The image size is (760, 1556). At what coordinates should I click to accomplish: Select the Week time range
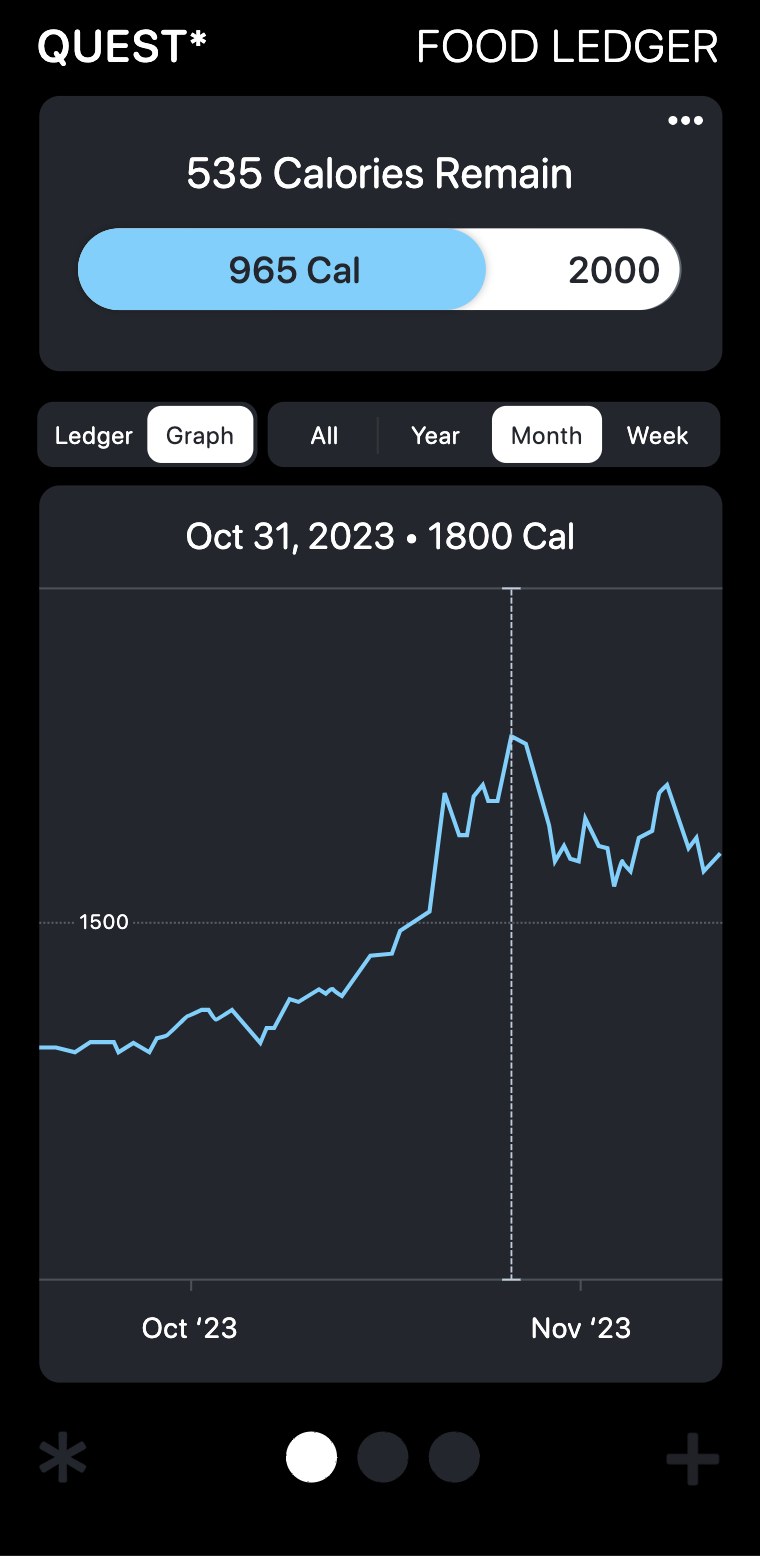pyautogui.click(x=657, y=436)
